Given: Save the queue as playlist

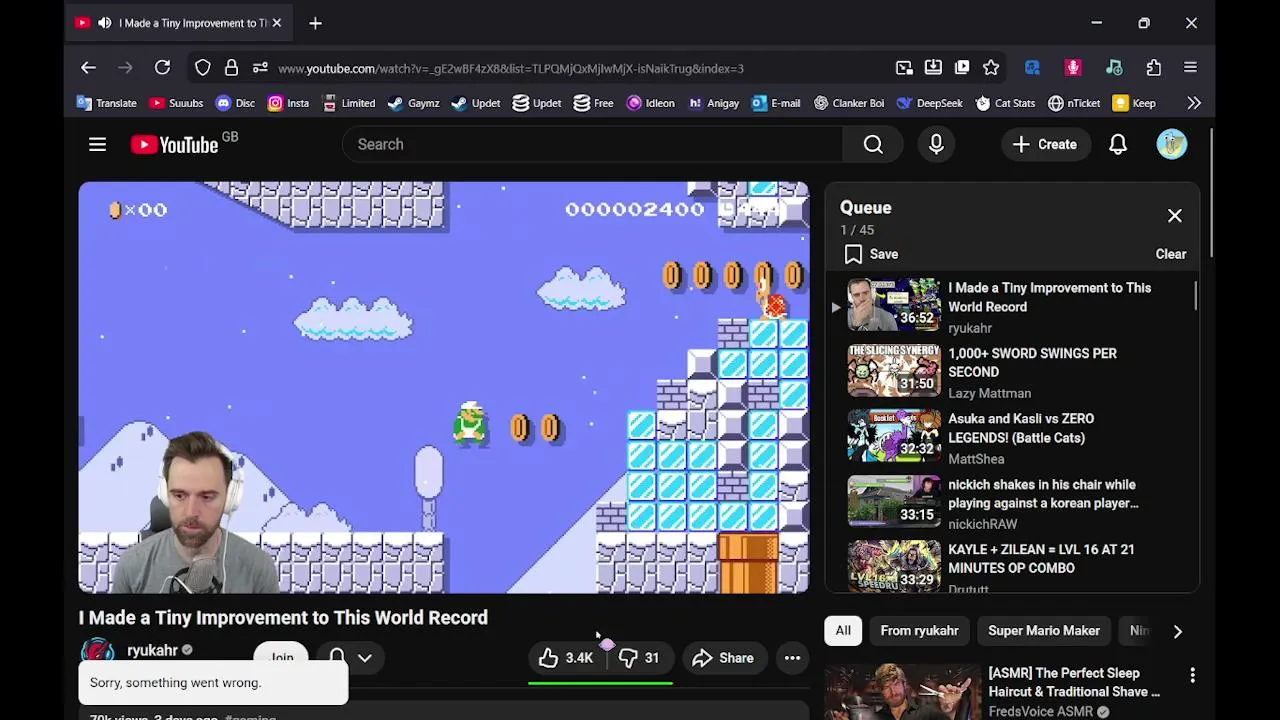Looking at the screenshot, I should [x=870, y=254].
